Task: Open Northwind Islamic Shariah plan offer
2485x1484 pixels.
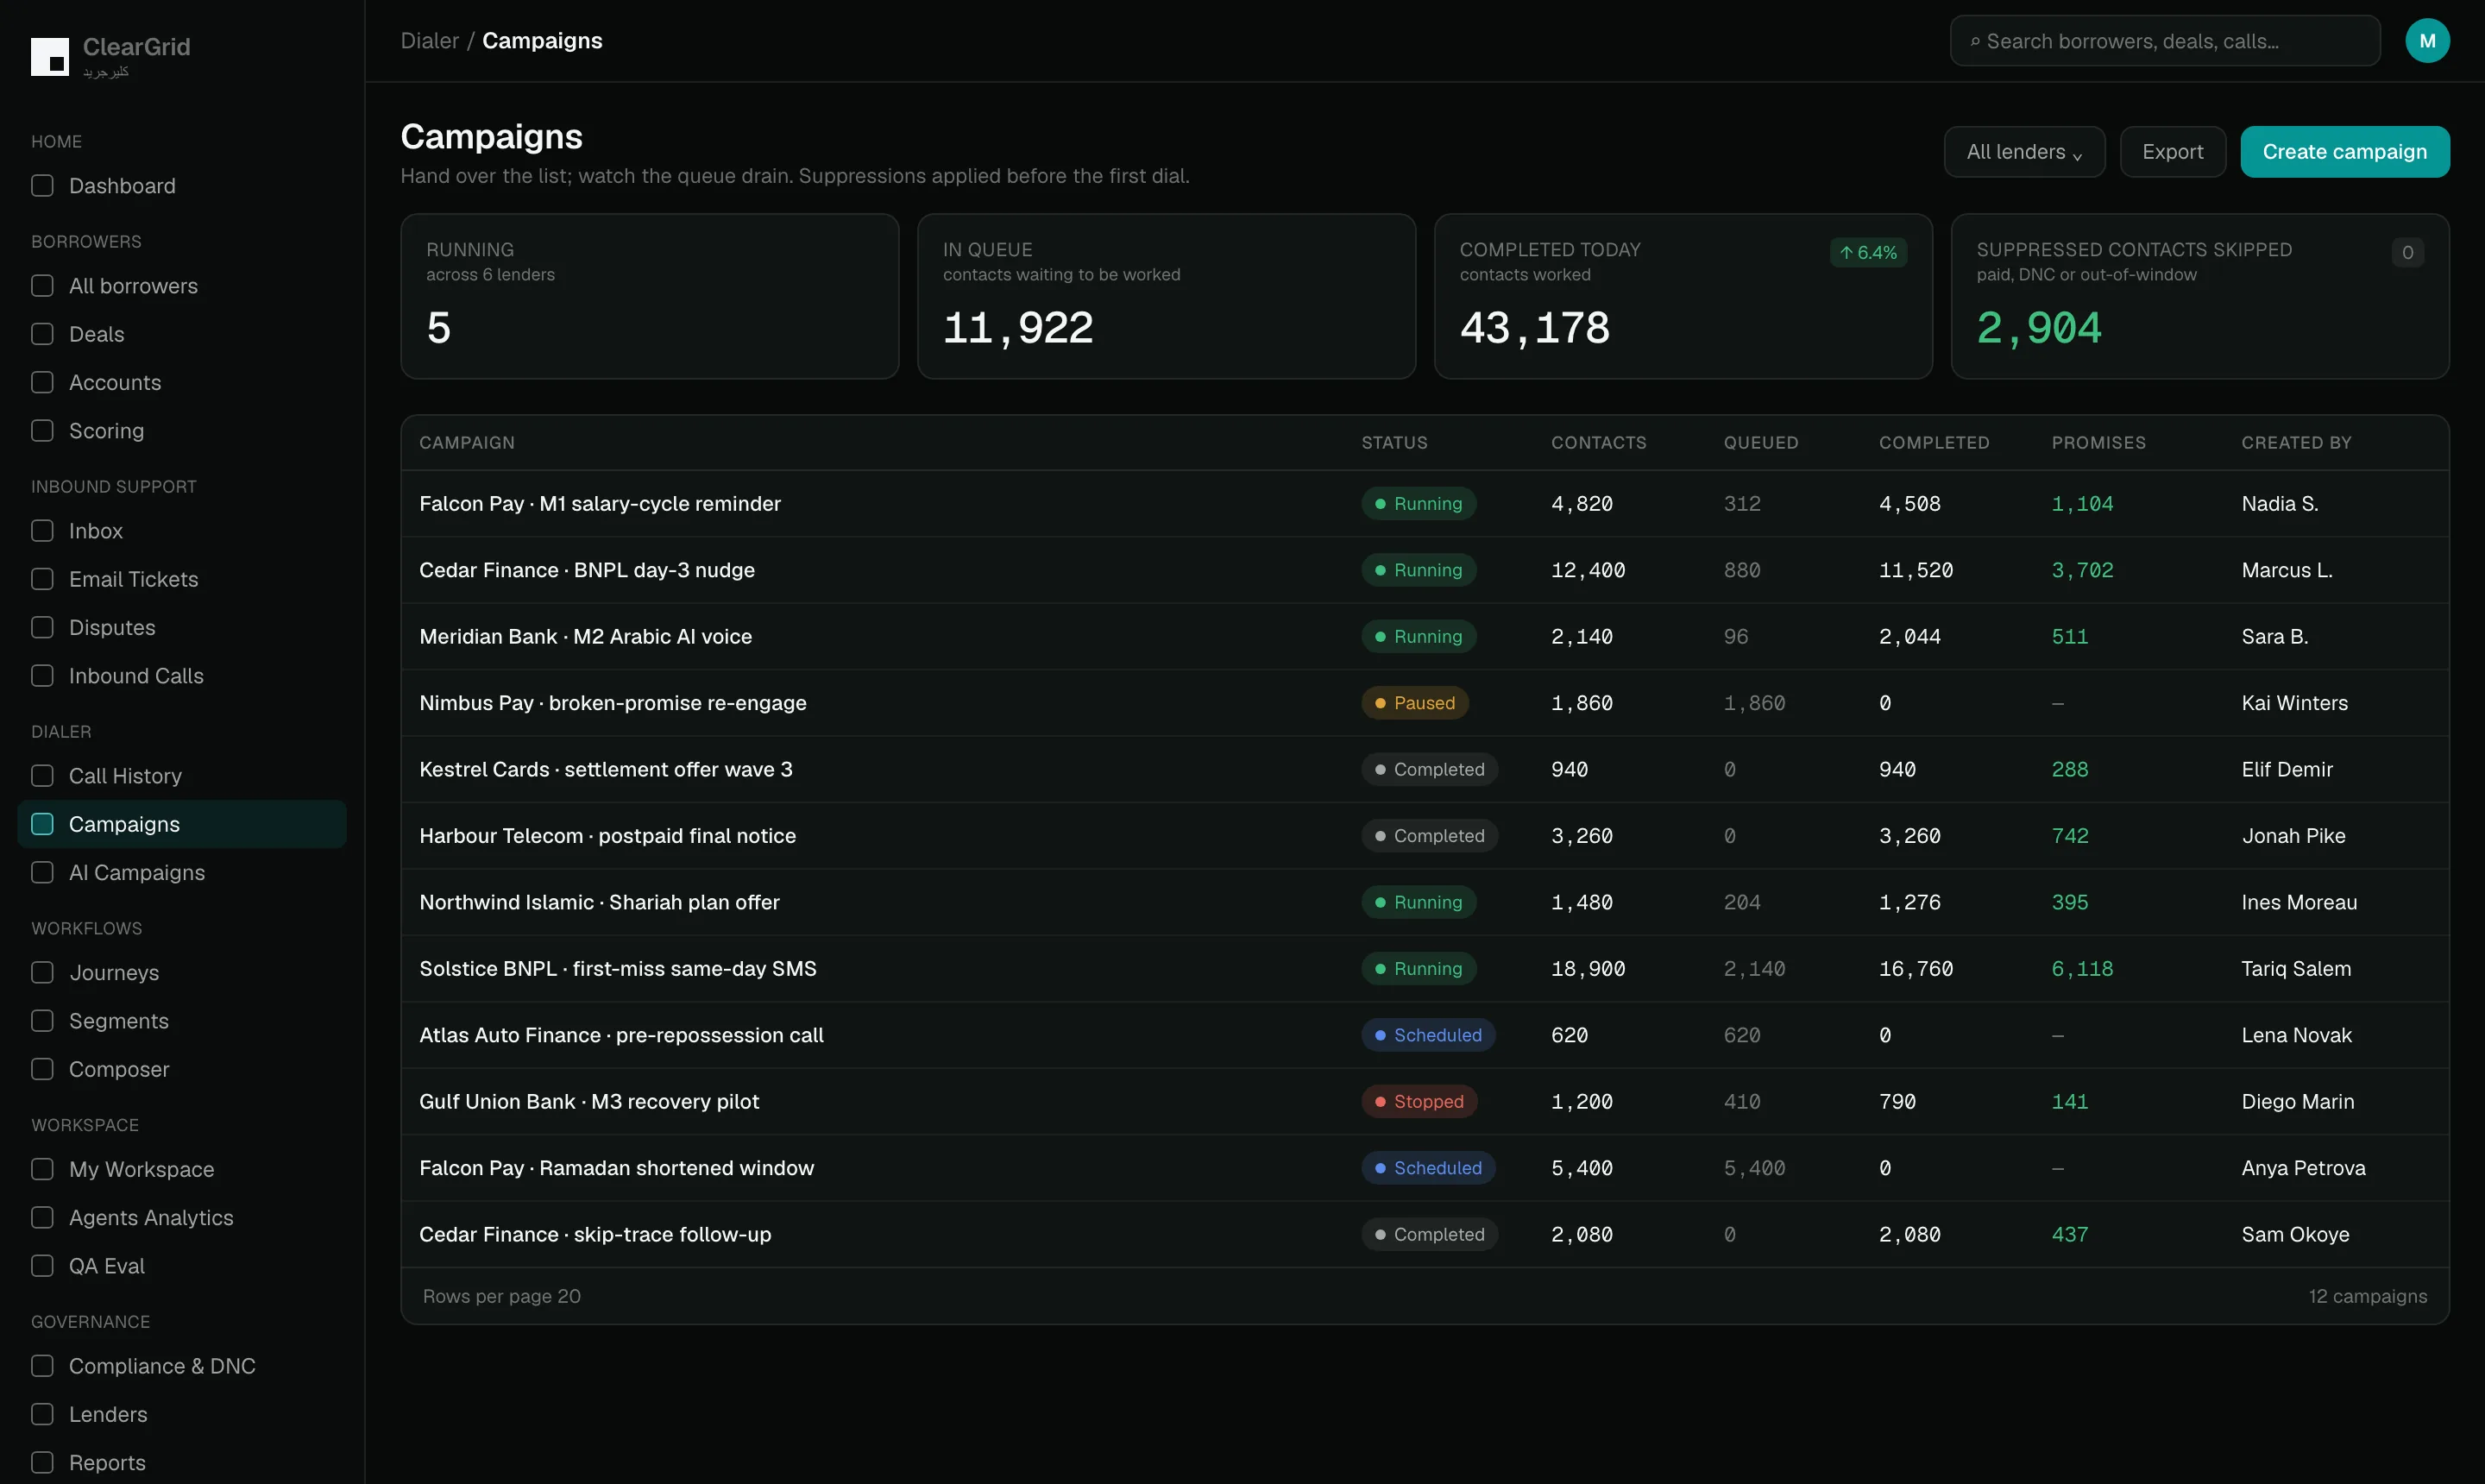Action: [x=599, y=903]
